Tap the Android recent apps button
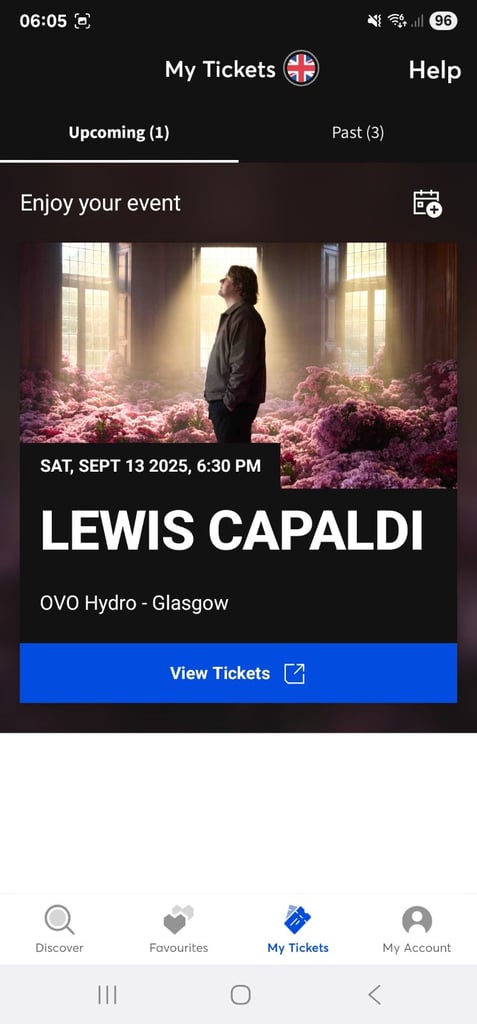477x1024 pixels. (107, 995)
